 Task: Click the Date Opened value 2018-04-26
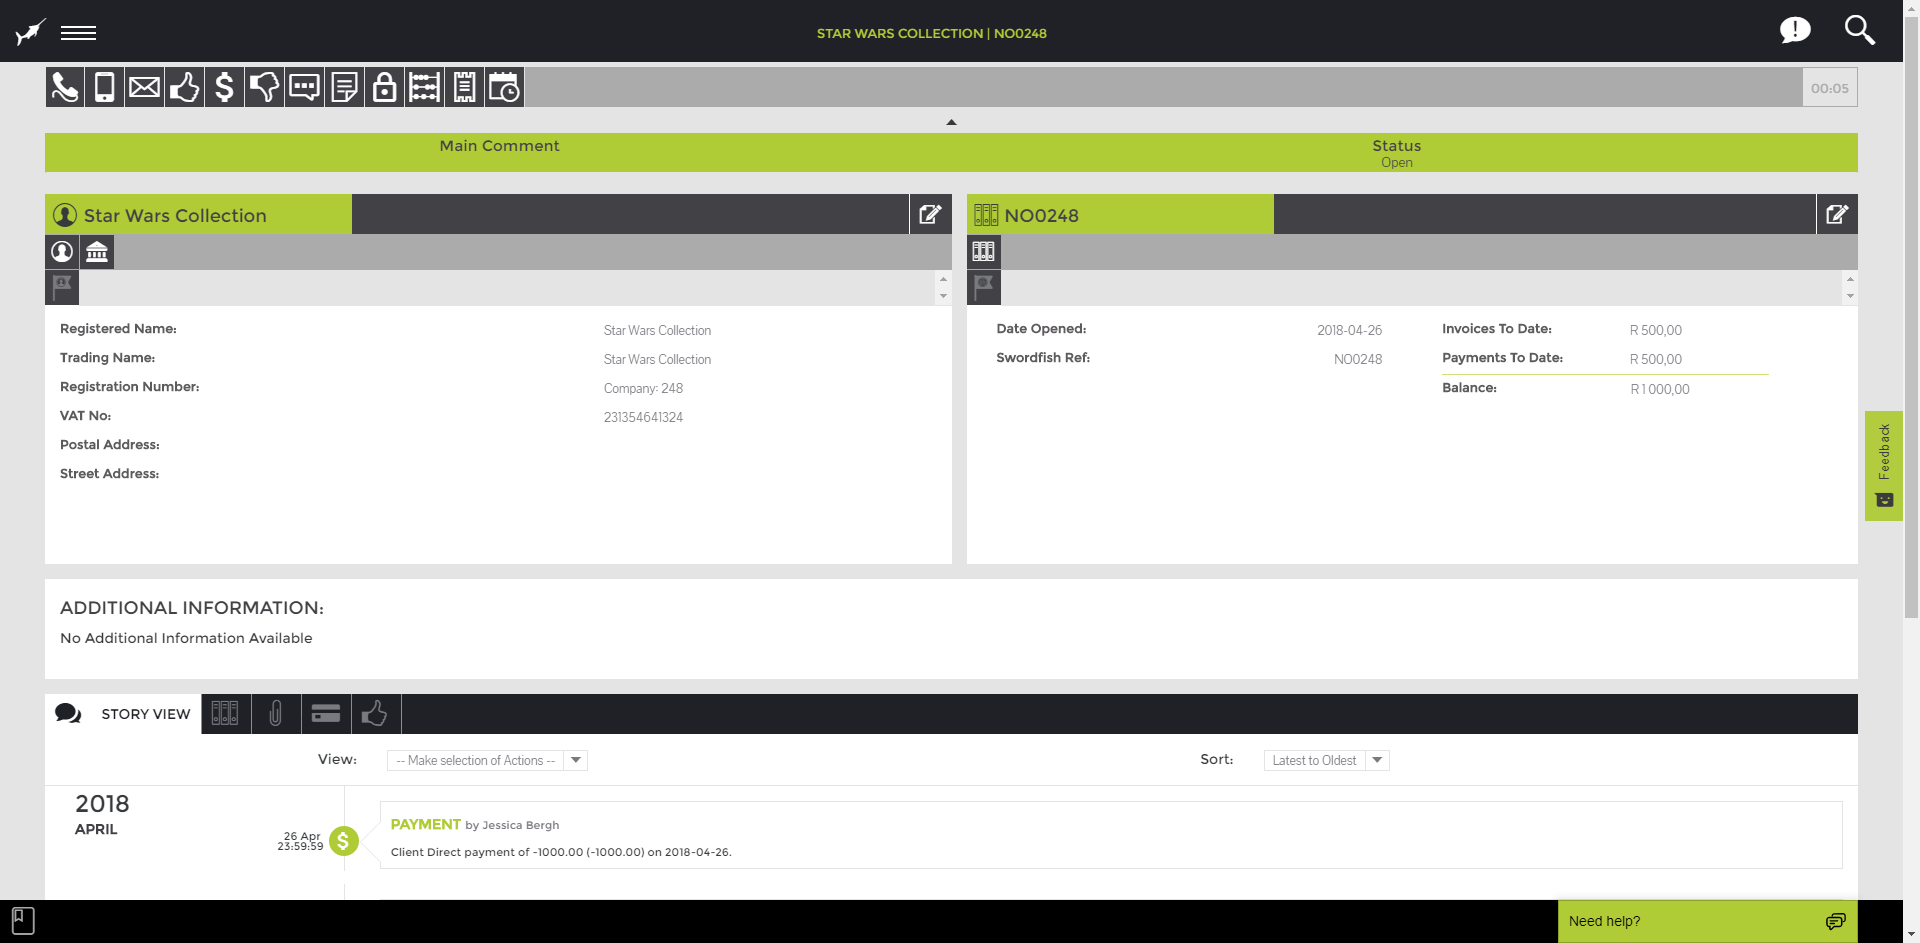tap(1349, 330)
